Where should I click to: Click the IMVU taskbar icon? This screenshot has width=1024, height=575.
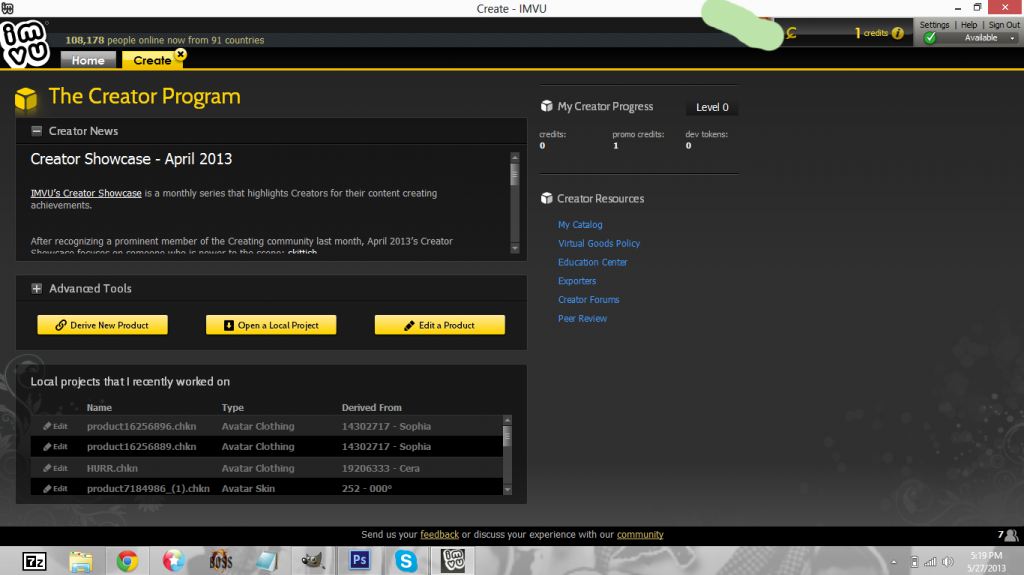(x=453, y=561)
